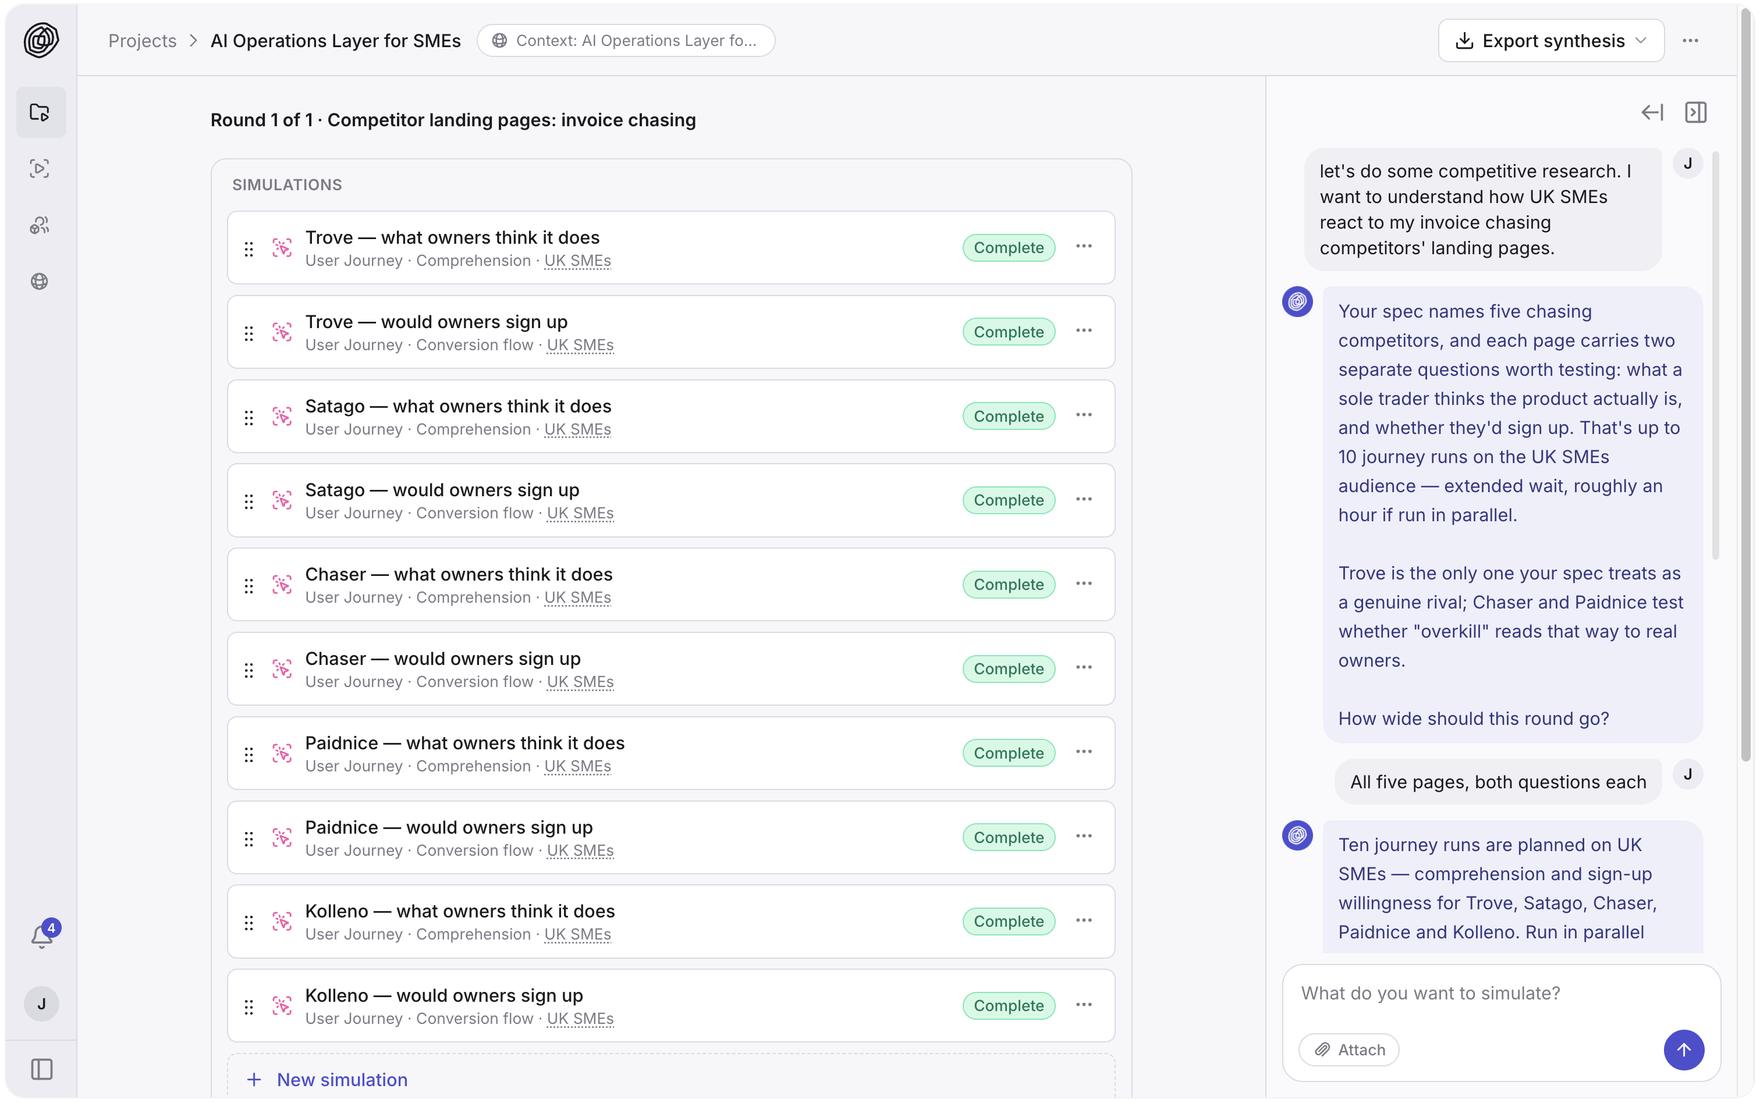Viewport: 1760px width, 1103px height.
Task: Click journey icon of Kolleno — what owners think it does
Action: (282, 921)
